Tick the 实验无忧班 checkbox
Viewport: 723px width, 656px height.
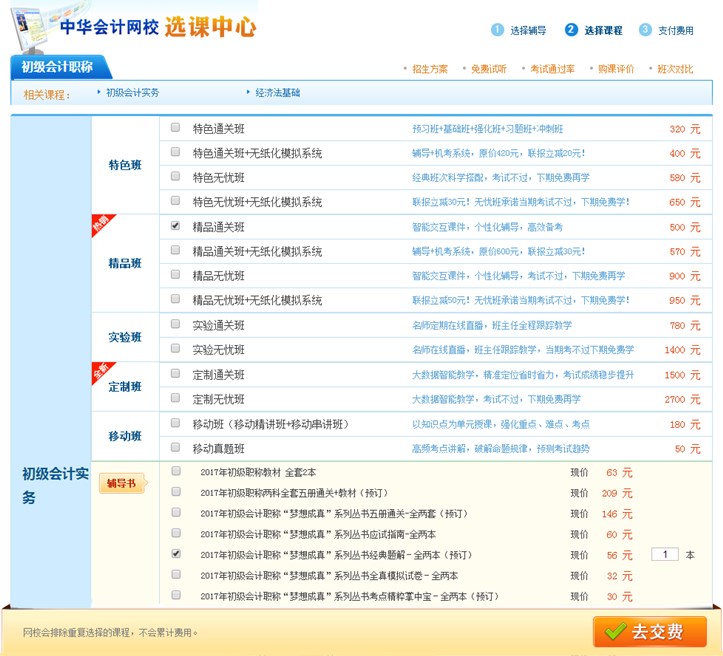(x=176, y=350)
